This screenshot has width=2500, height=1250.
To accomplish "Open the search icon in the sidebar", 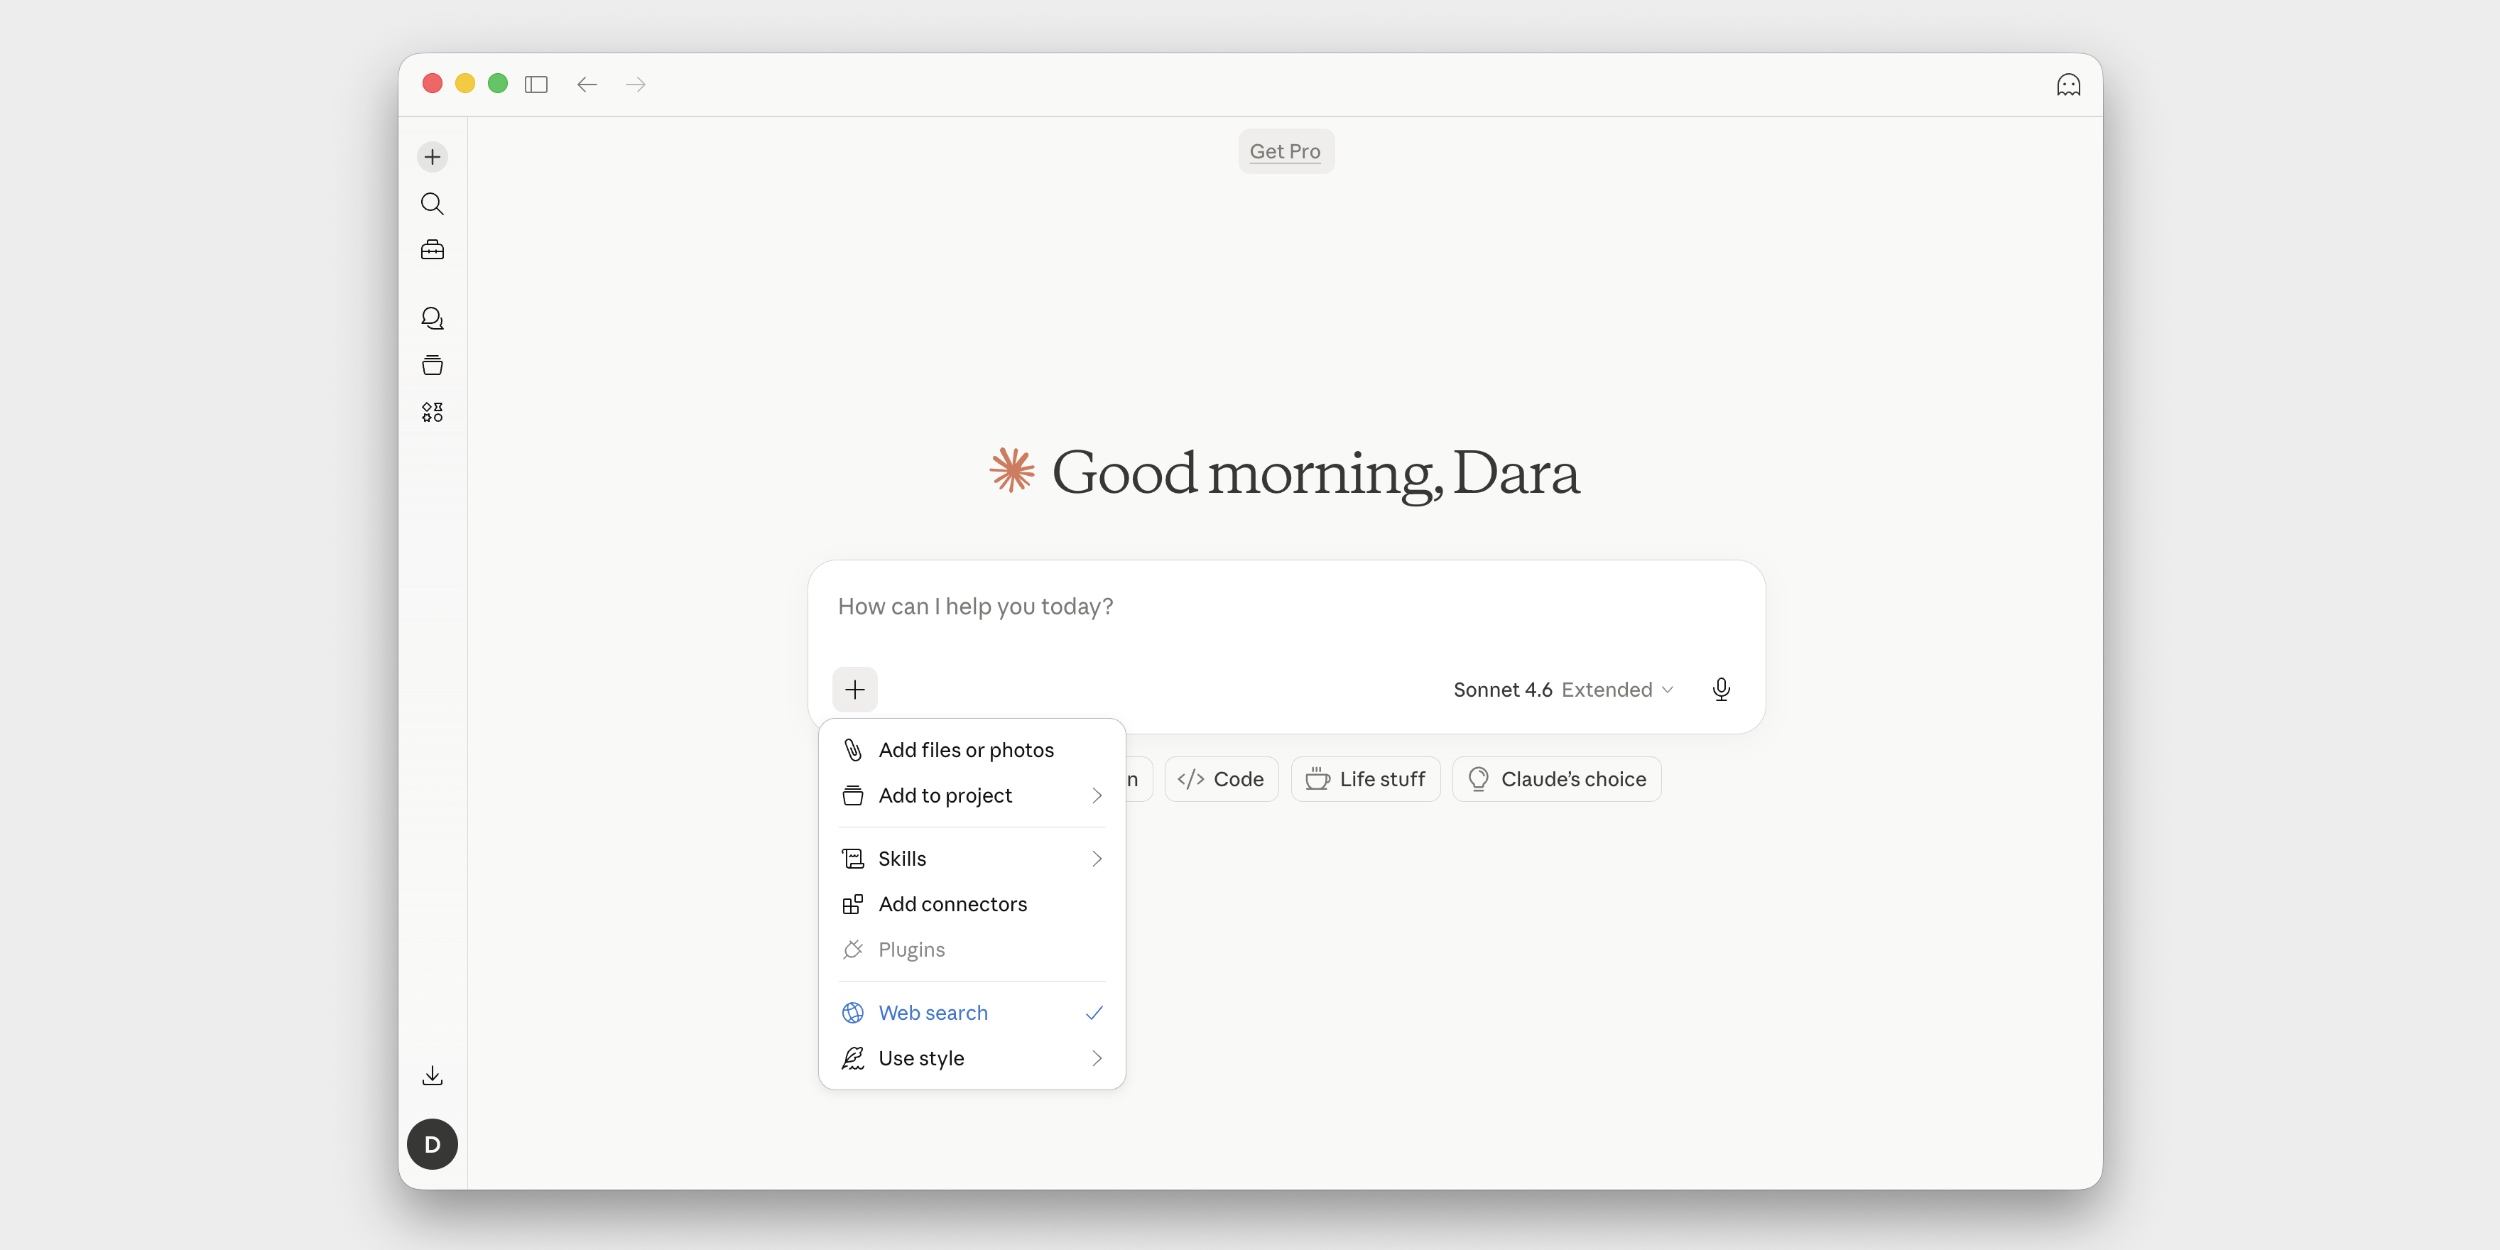I will (x=432, y=204).
